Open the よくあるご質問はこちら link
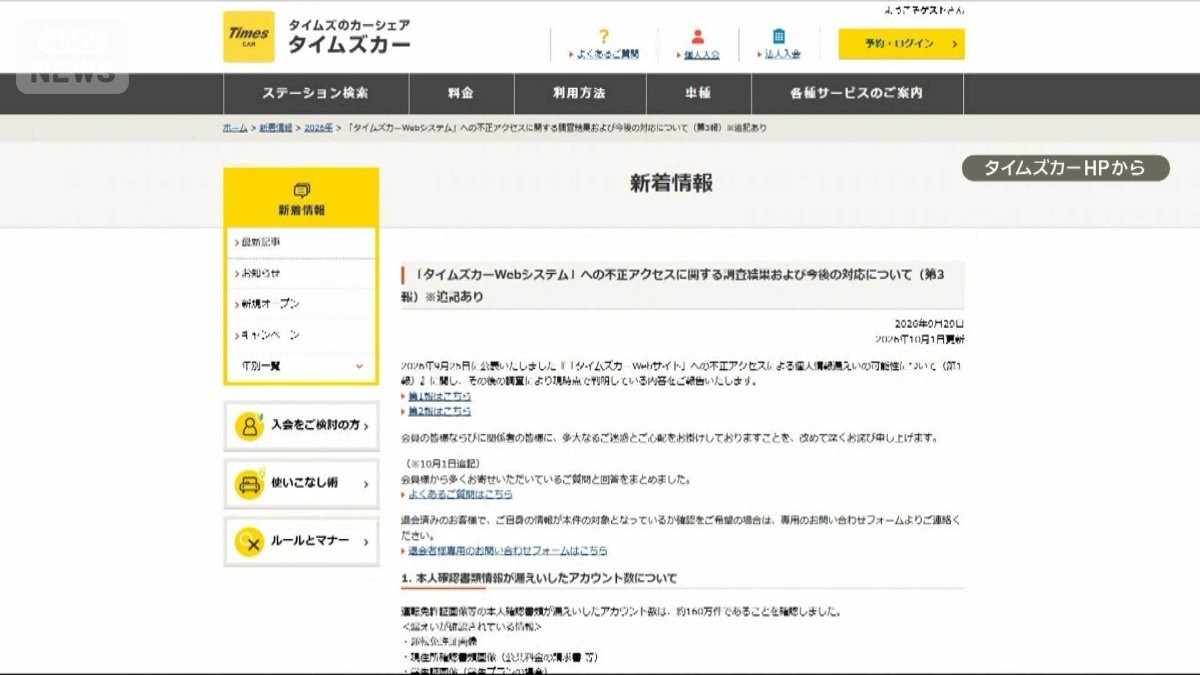 pyautogui.click(x=460, y=494)
